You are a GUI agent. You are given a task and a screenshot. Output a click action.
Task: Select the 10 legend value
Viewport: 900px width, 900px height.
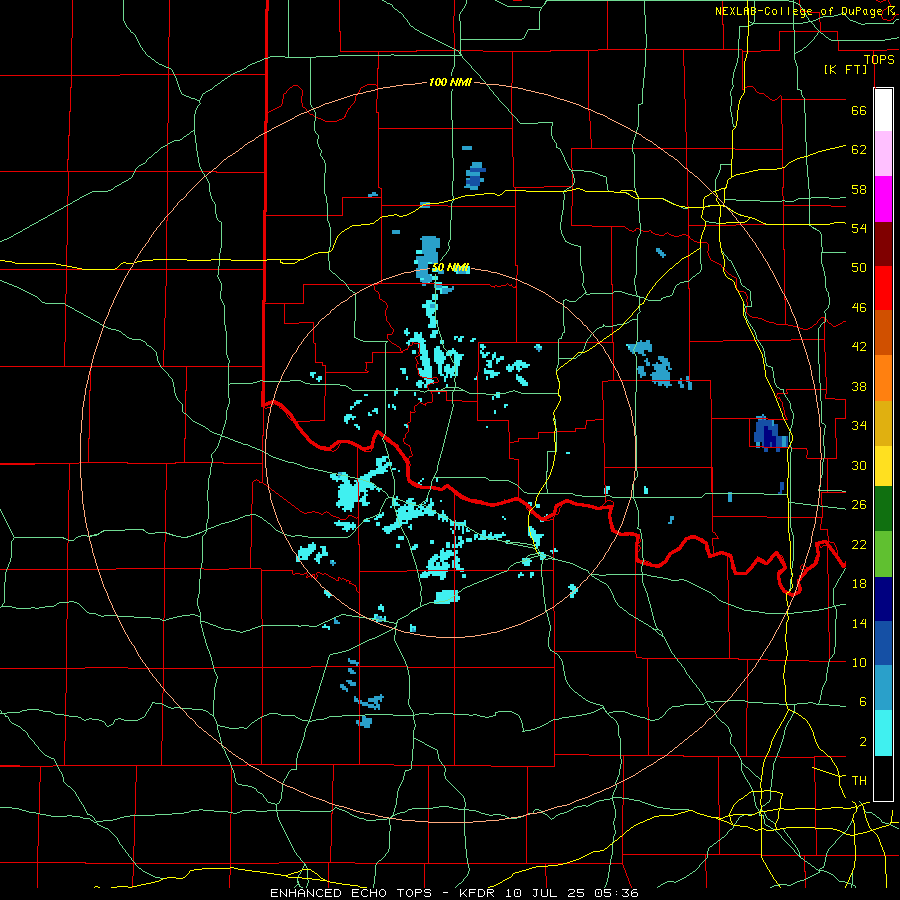pyautogui.click(x=859, y=663)
